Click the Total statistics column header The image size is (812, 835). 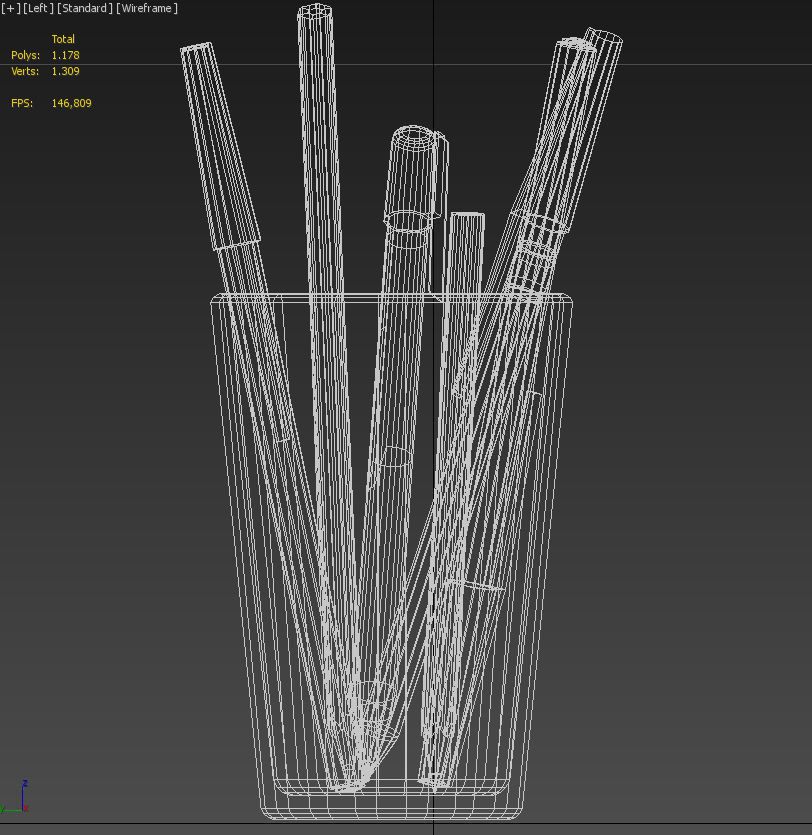point(63,39)
